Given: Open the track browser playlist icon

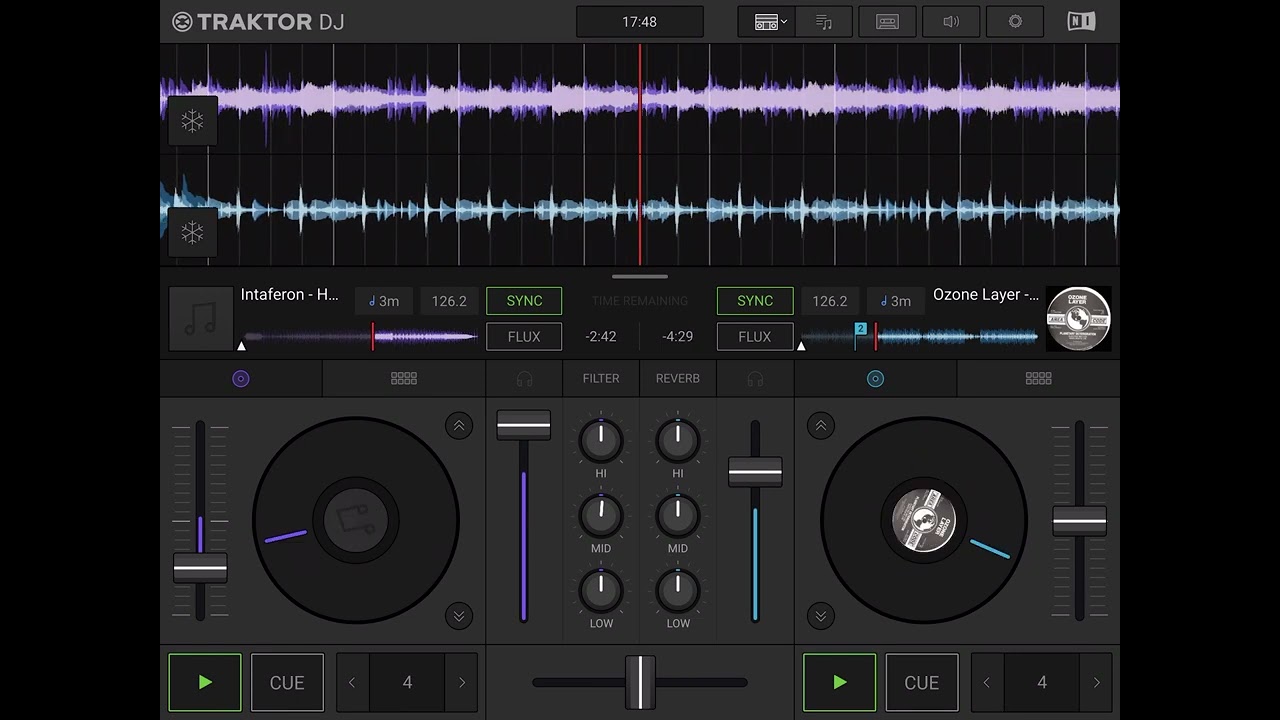Looking at the screenshot, I should click(x=824, y=22).
